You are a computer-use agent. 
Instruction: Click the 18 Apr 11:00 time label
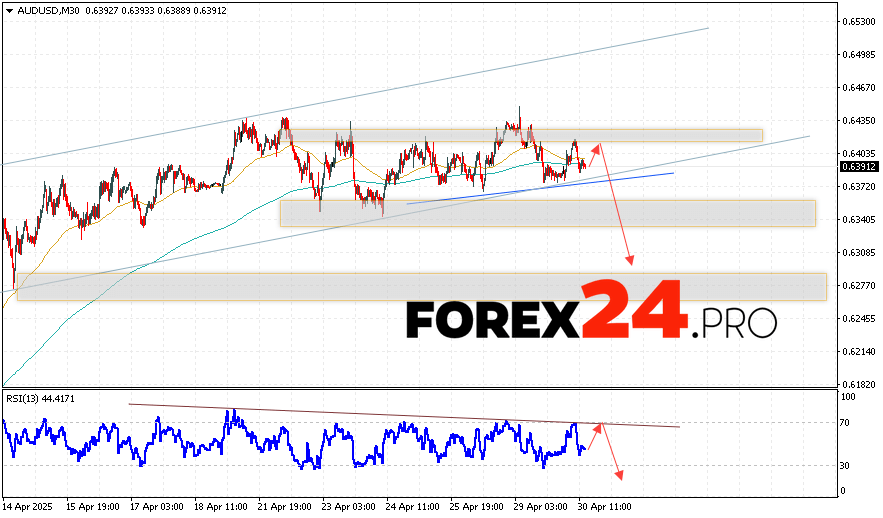coord(221,507)
